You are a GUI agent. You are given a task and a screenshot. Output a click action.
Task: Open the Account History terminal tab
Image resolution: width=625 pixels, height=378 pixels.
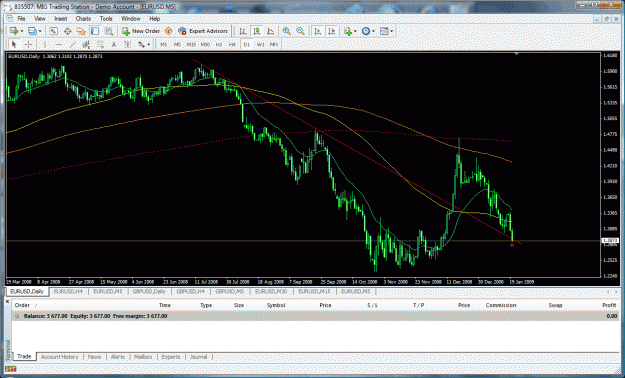point(60,357)
